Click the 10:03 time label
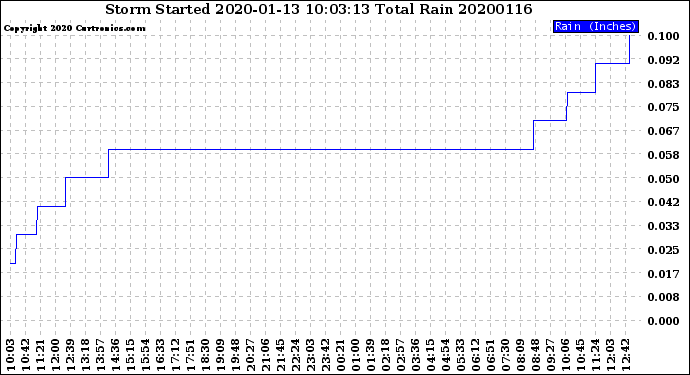 (11, 355)
